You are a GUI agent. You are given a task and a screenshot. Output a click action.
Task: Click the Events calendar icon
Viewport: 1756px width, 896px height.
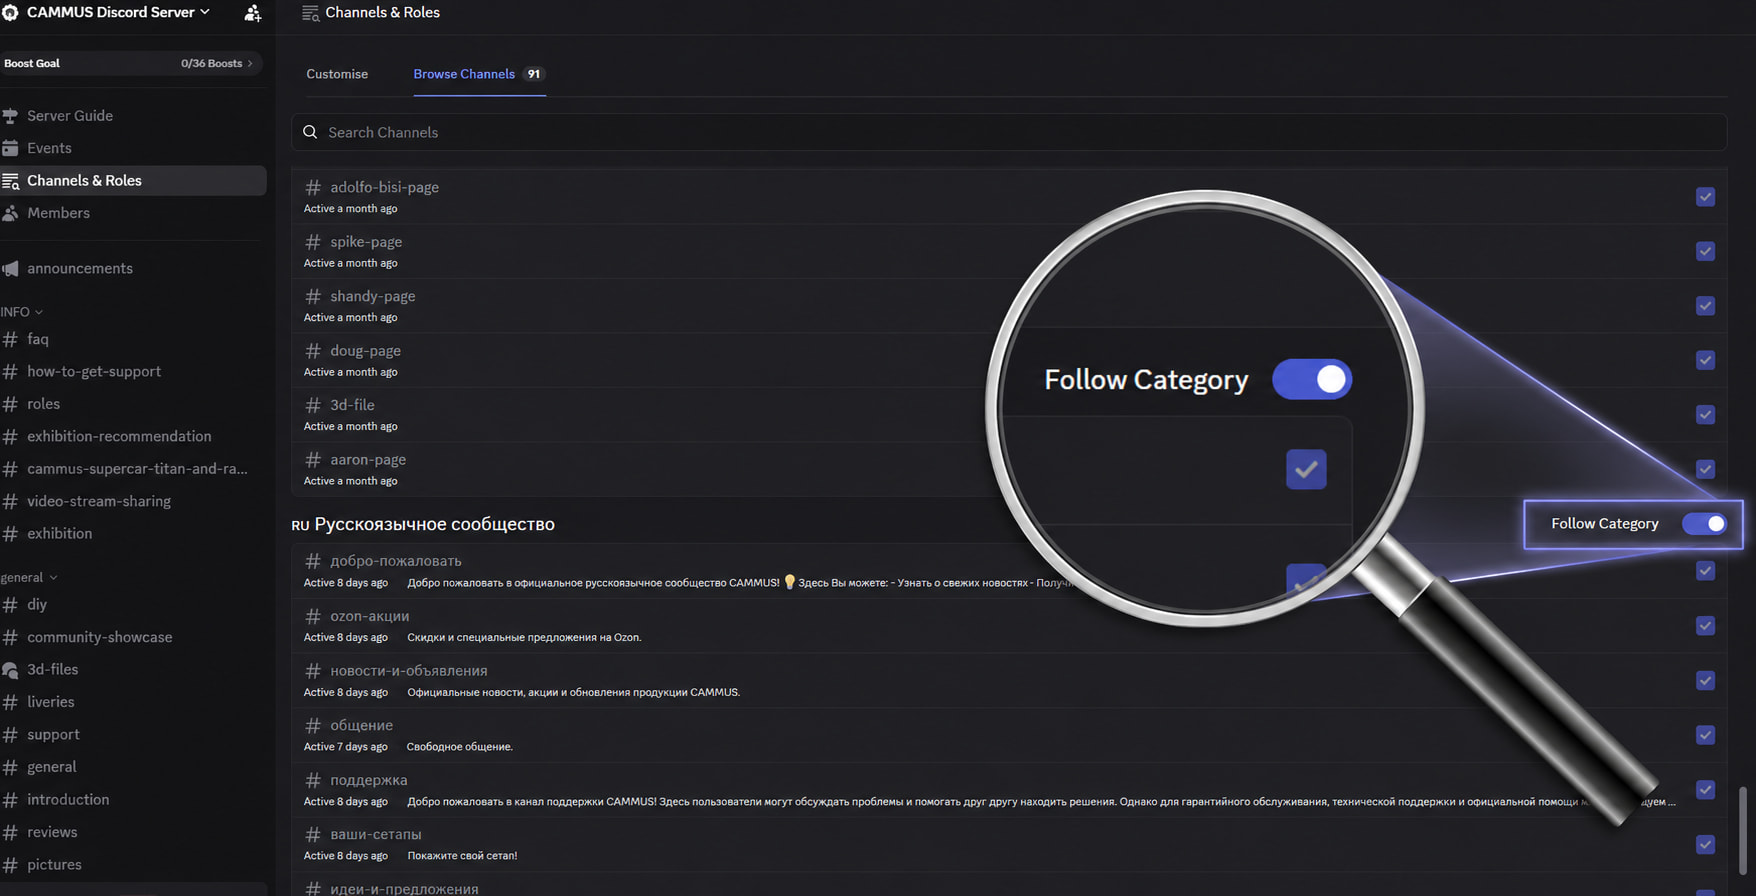tap(10, 148)
